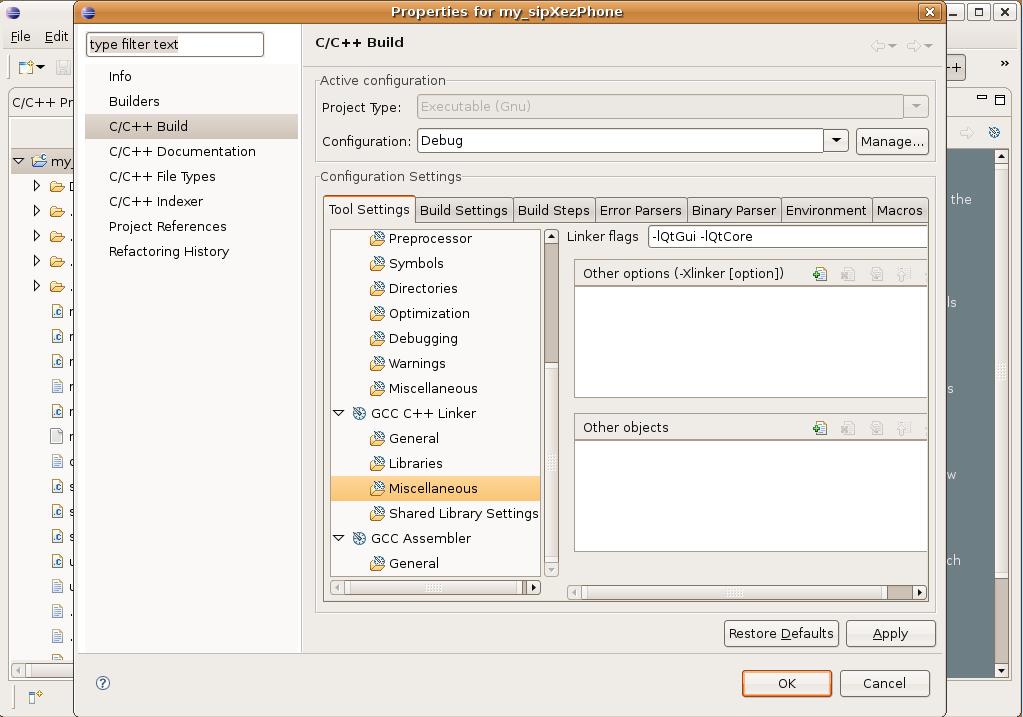This screenshot has height=717, width=1023.
Task: Maximize the view in the background Eclipse window
Action: [x=1000, y=99]
